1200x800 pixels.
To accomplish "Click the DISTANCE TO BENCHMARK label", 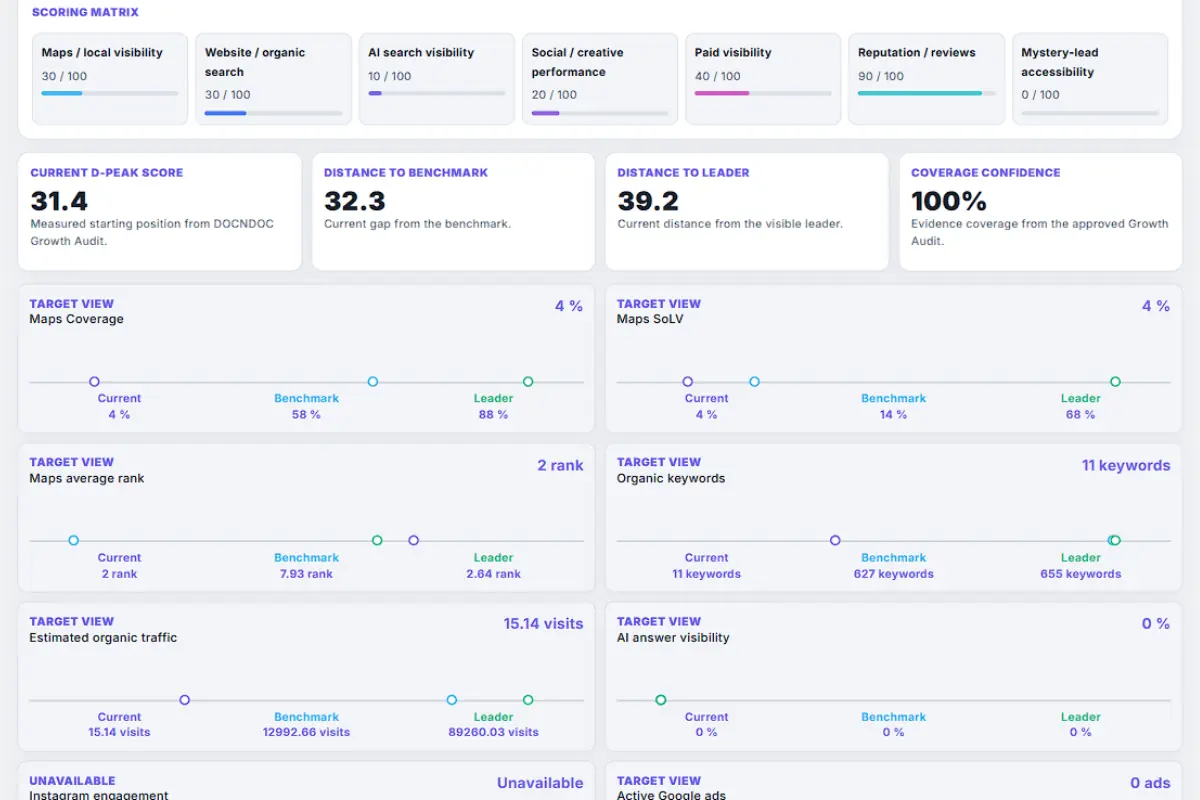I will pyautogui.click(x=406, y=173).
